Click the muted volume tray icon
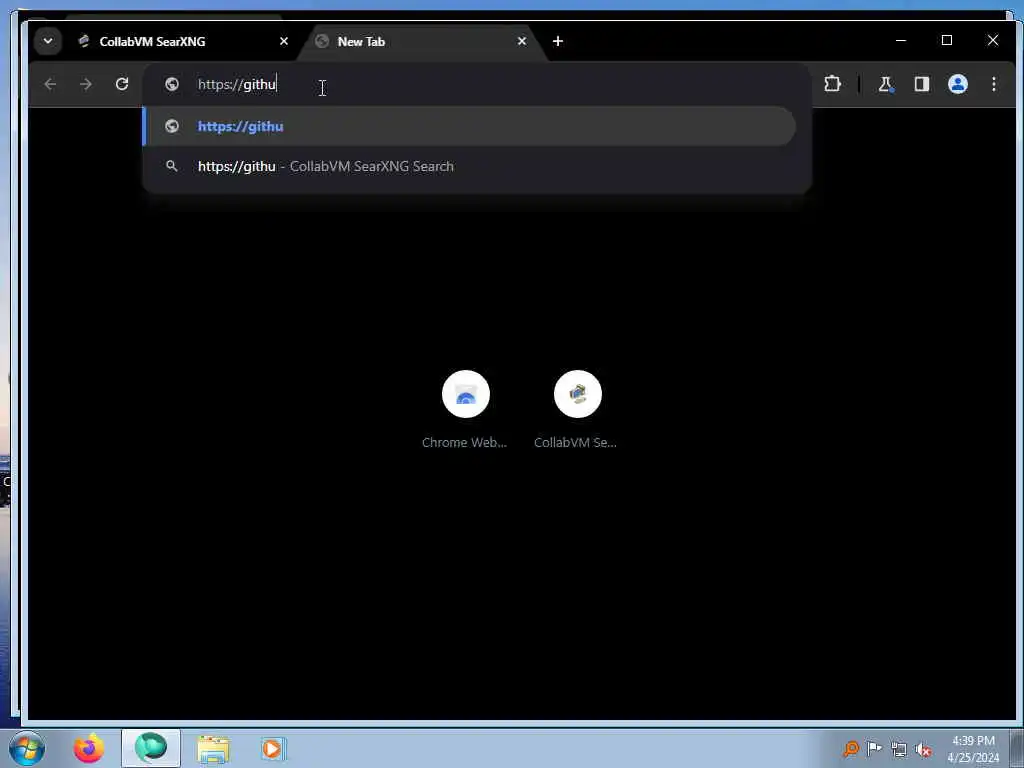 (923, 749)
